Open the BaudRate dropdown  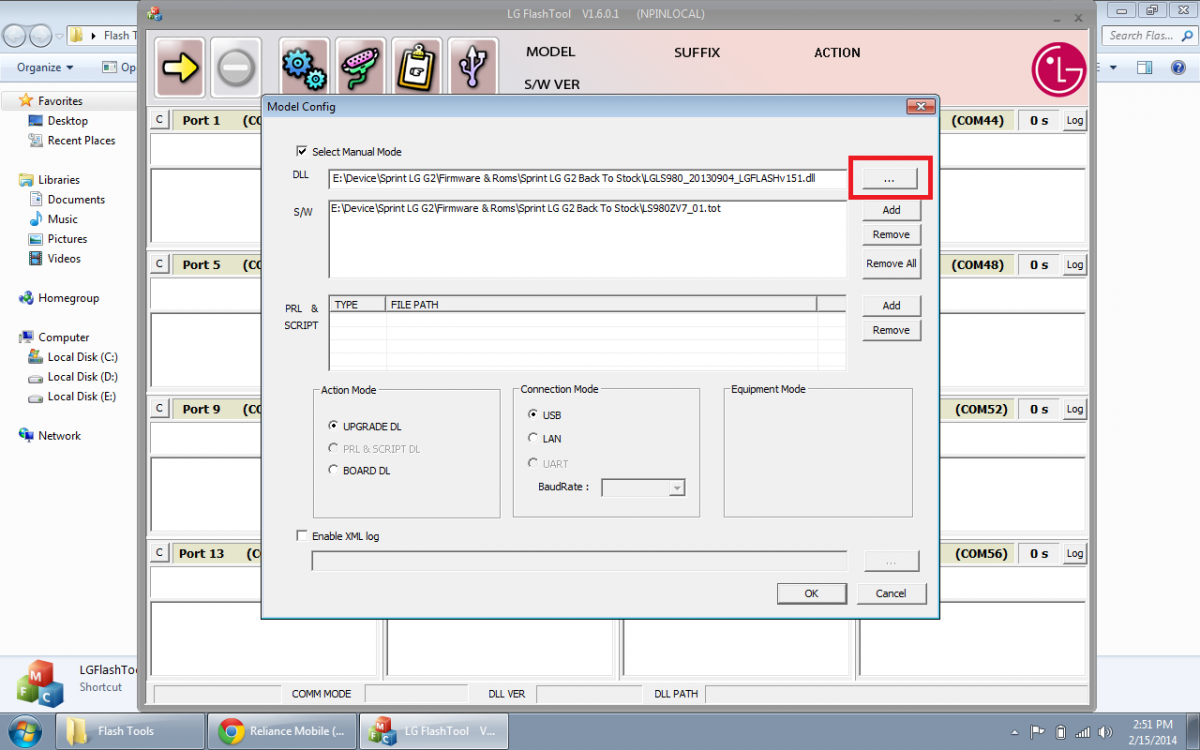[x=677, y=488]
